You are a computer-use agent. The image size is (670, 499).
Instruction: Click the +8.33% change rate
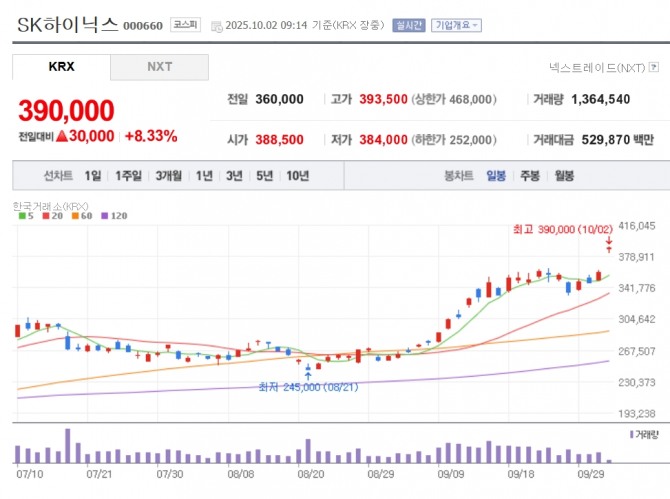pos(151,136)
